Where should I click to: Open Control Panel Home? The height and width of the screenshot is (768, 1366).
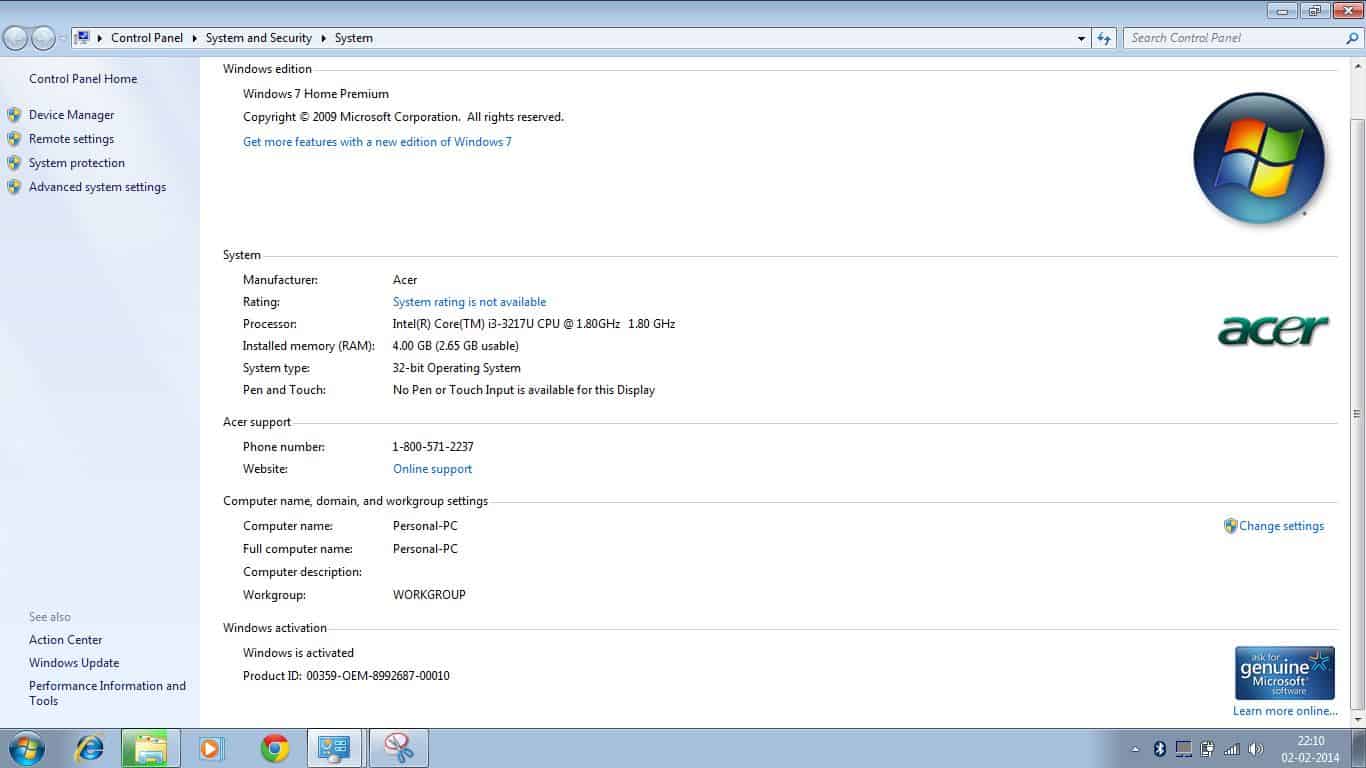(83, 79)
